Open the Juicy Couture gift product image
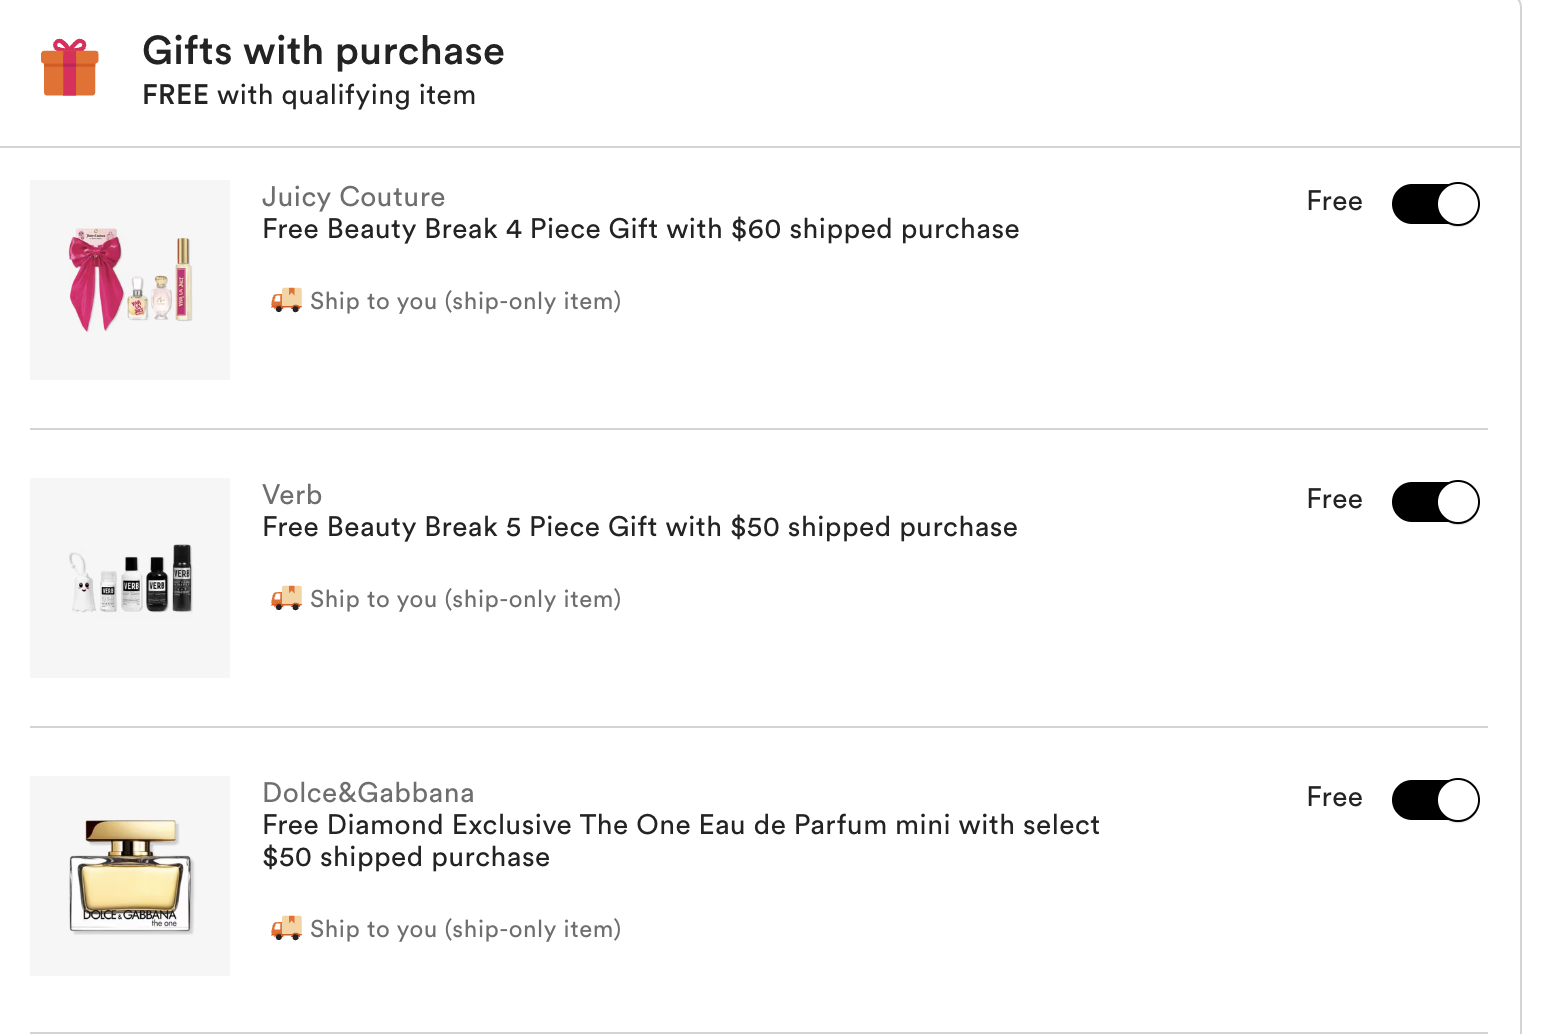The image size is (1544, 1034). click(x=130, y=280)
